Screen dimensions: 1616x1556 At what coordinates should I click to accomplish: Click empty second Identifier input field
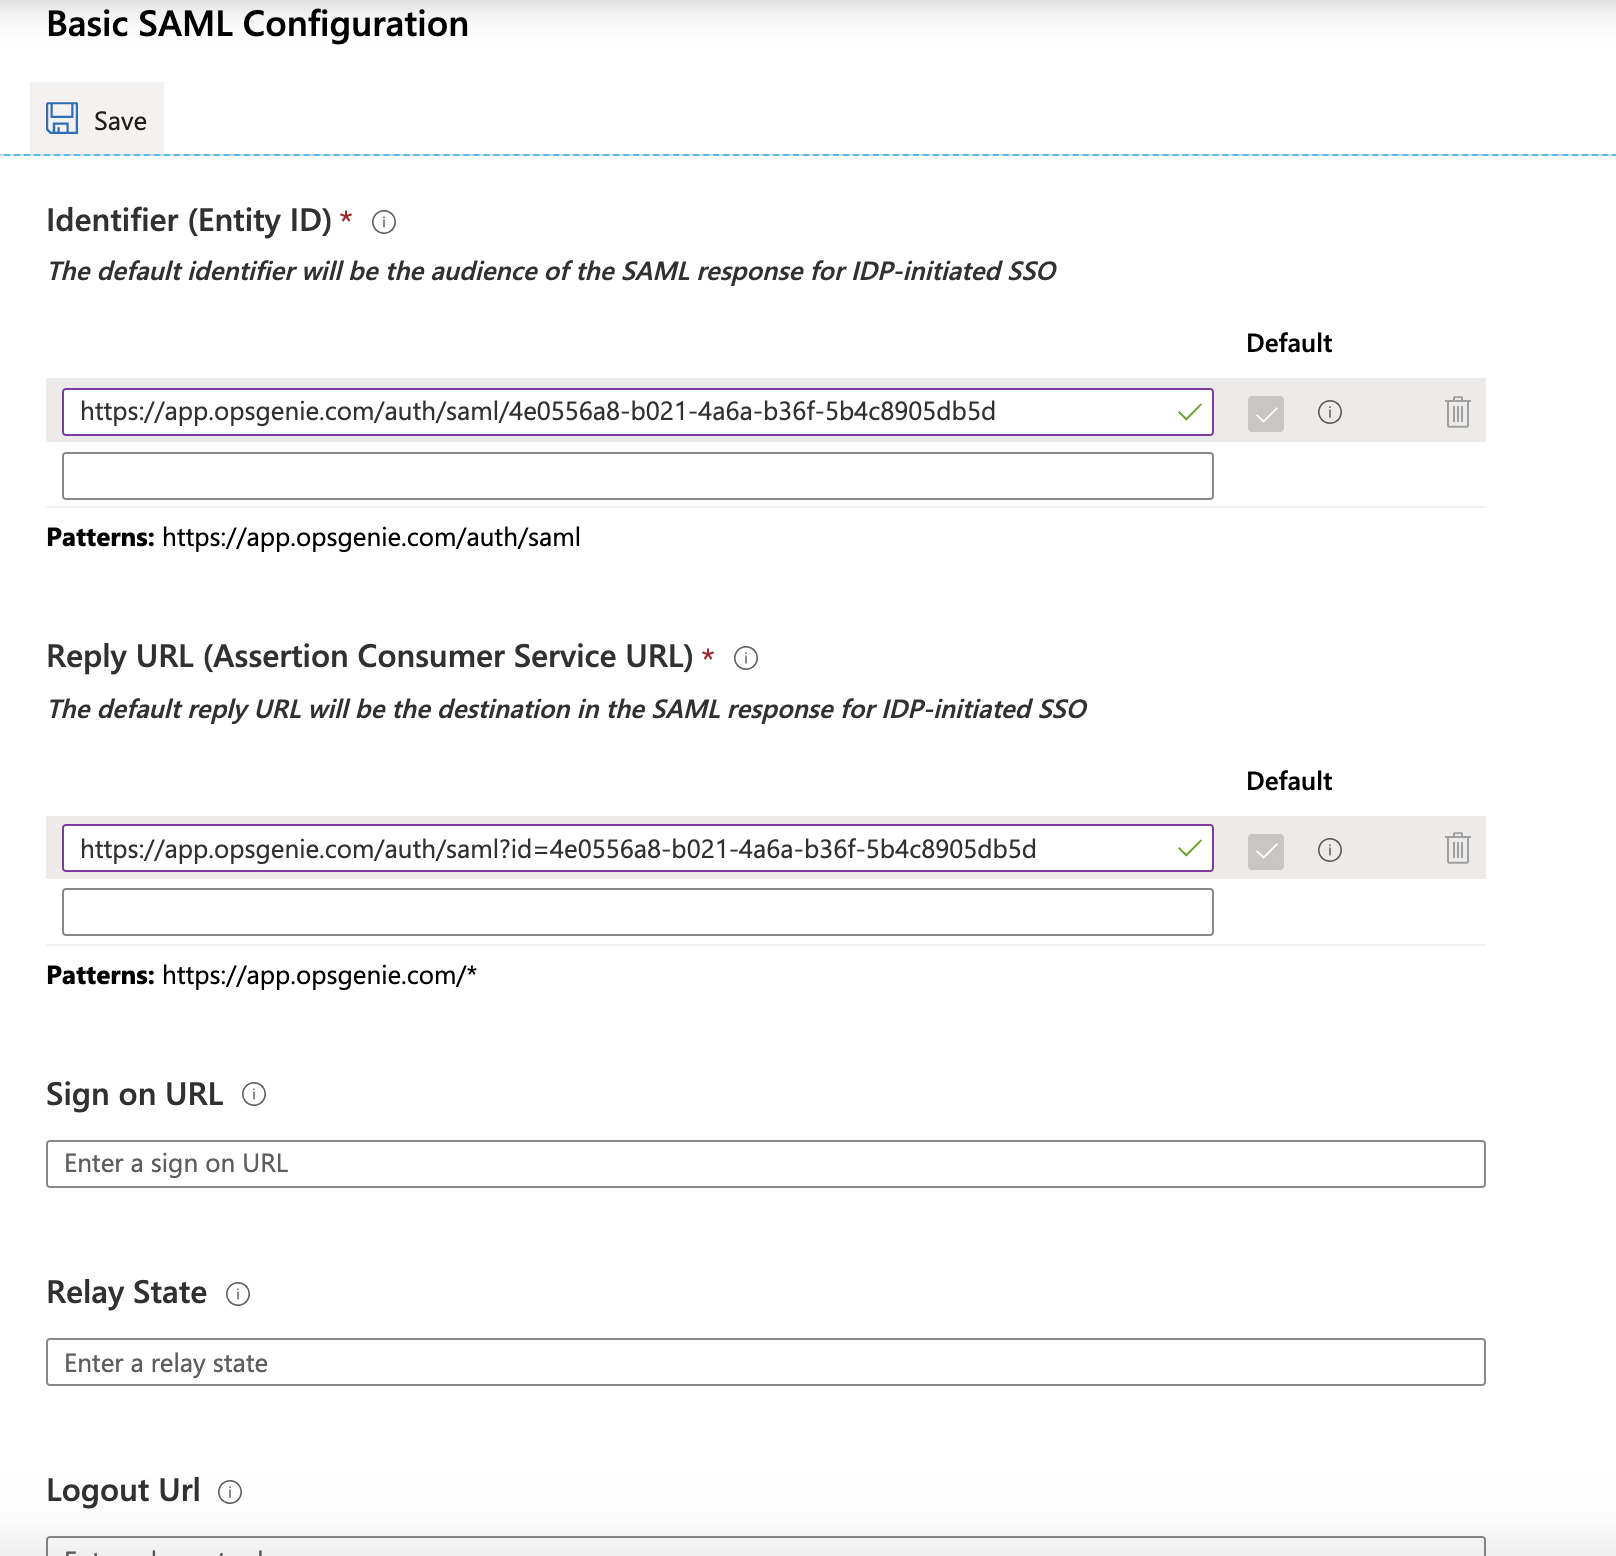(x=637, y=476)
